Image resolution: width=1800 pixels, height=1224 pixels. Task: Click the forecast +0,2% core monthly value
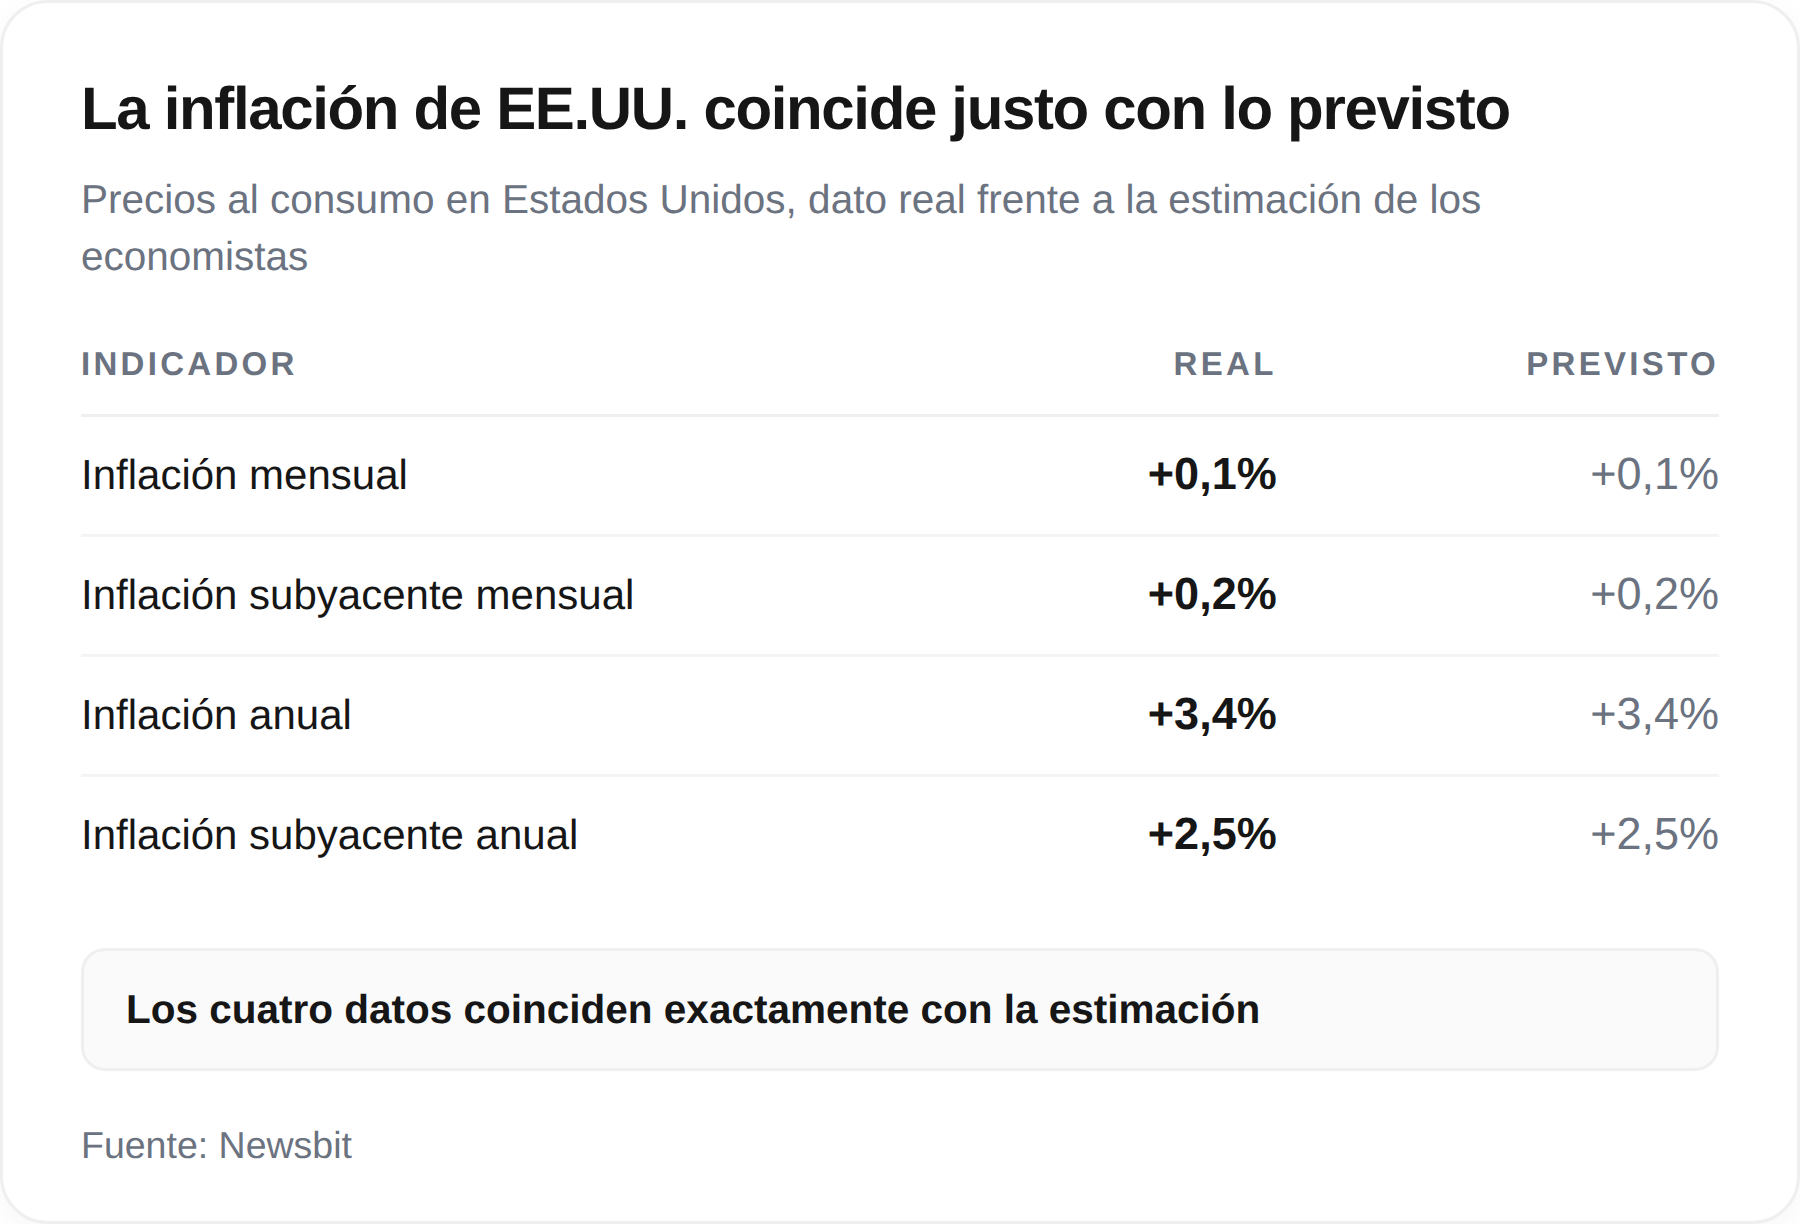click(x=1654, y=595)
